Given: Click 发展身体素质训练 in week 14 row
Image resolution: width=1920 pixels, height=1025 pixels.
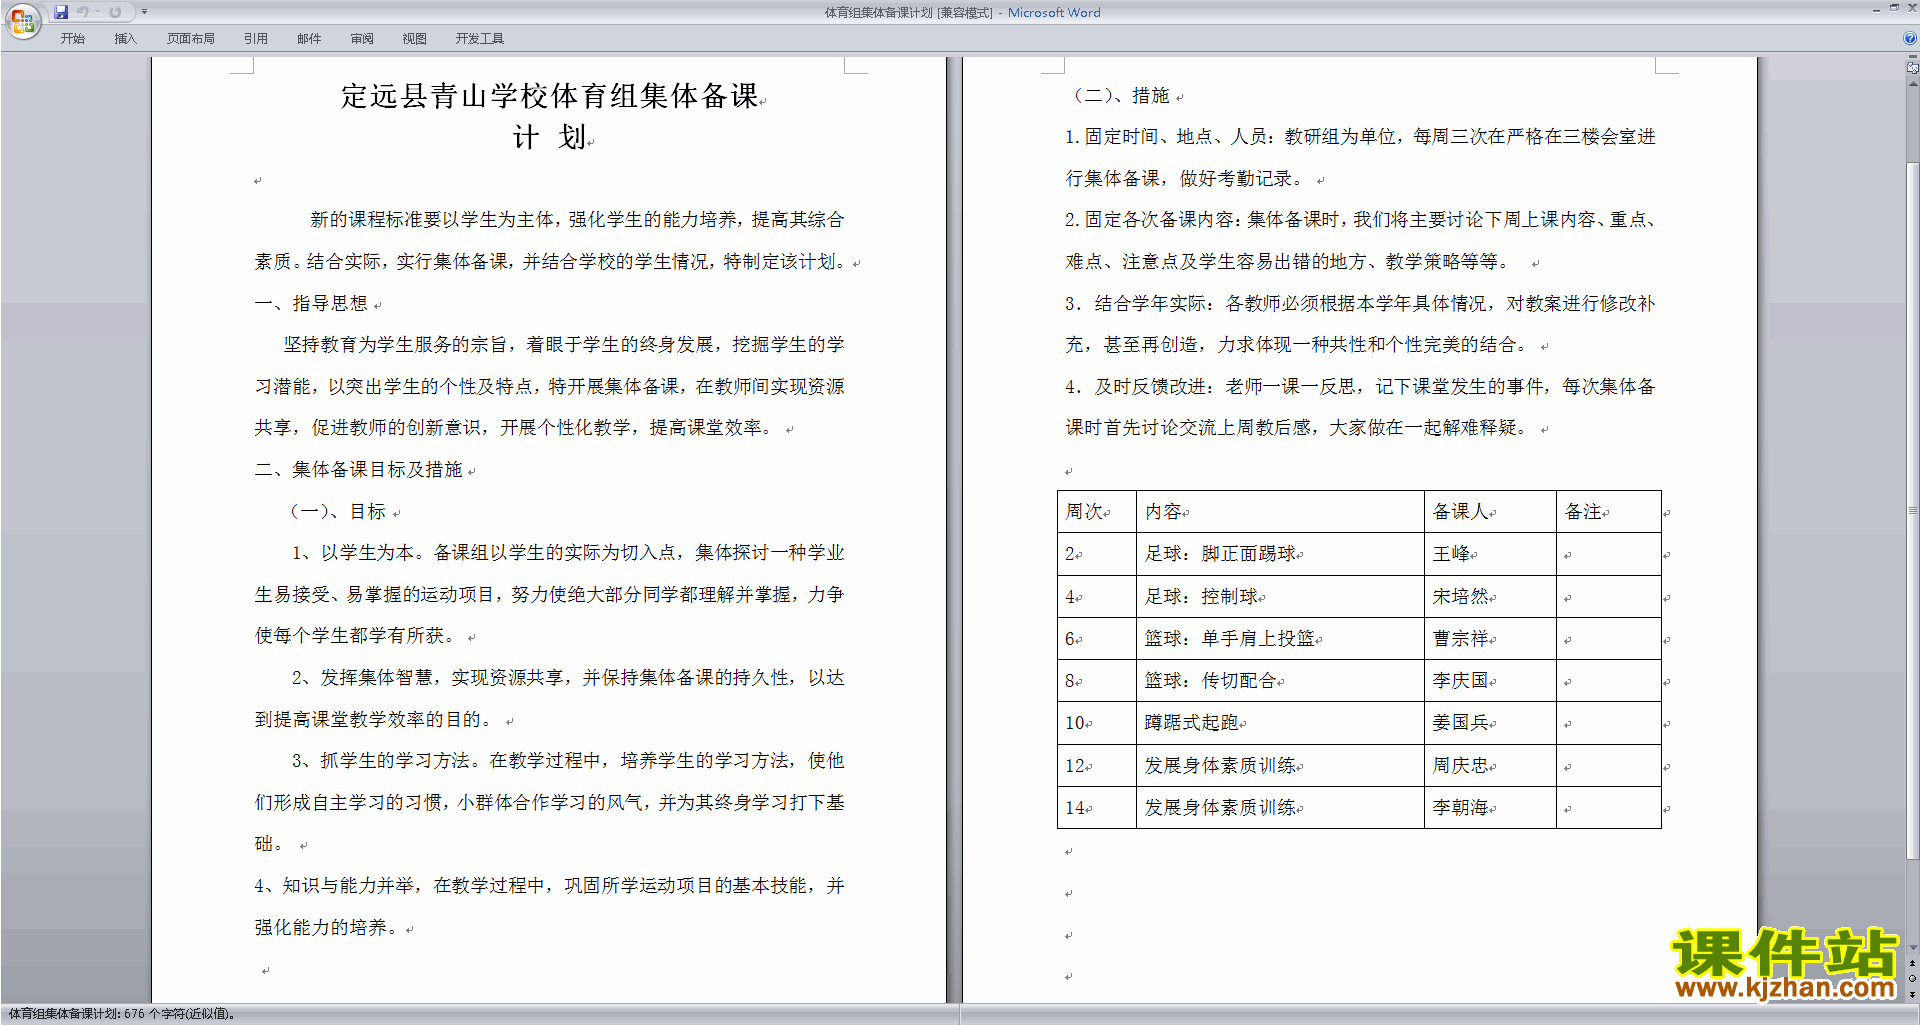Looking at the screenshot, I should 1221,807.
